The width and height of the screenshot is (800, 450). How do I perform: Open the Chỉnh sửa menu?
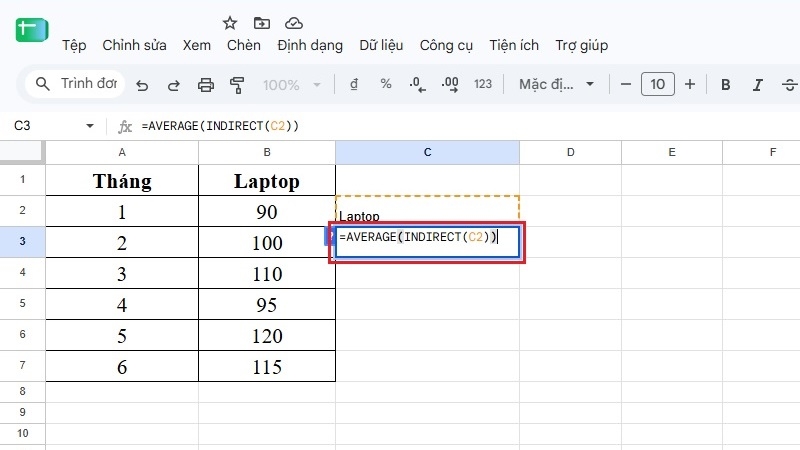tap(134, 45)
